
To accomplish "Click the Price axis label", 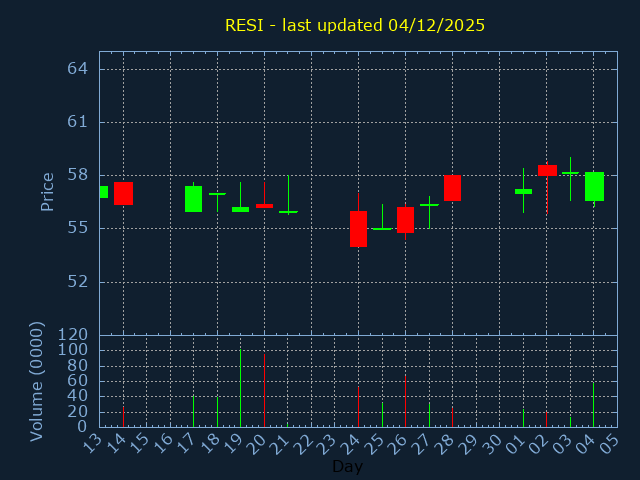I will (47, 191).
